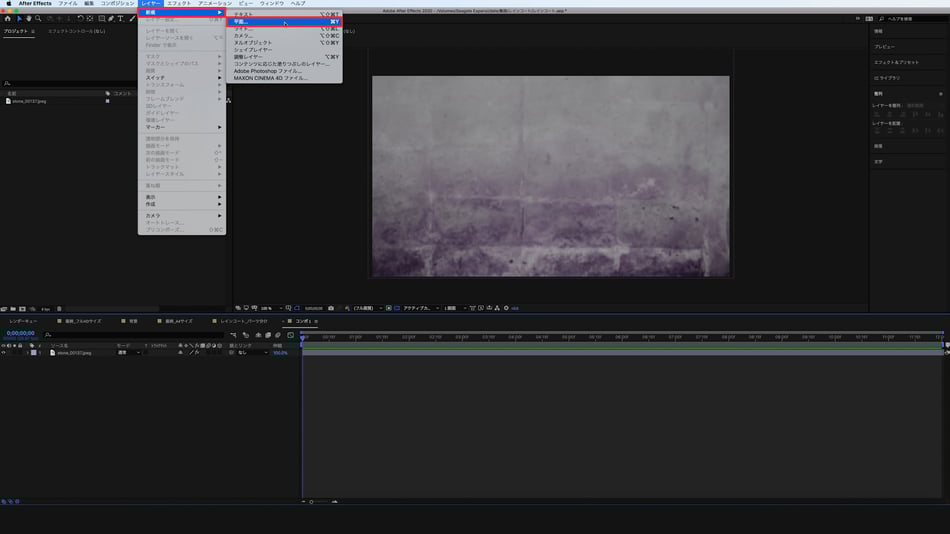Screen dimensions: 950x534
Task: Open the エフェクト menu in menu bar
Action: [178, 4]
